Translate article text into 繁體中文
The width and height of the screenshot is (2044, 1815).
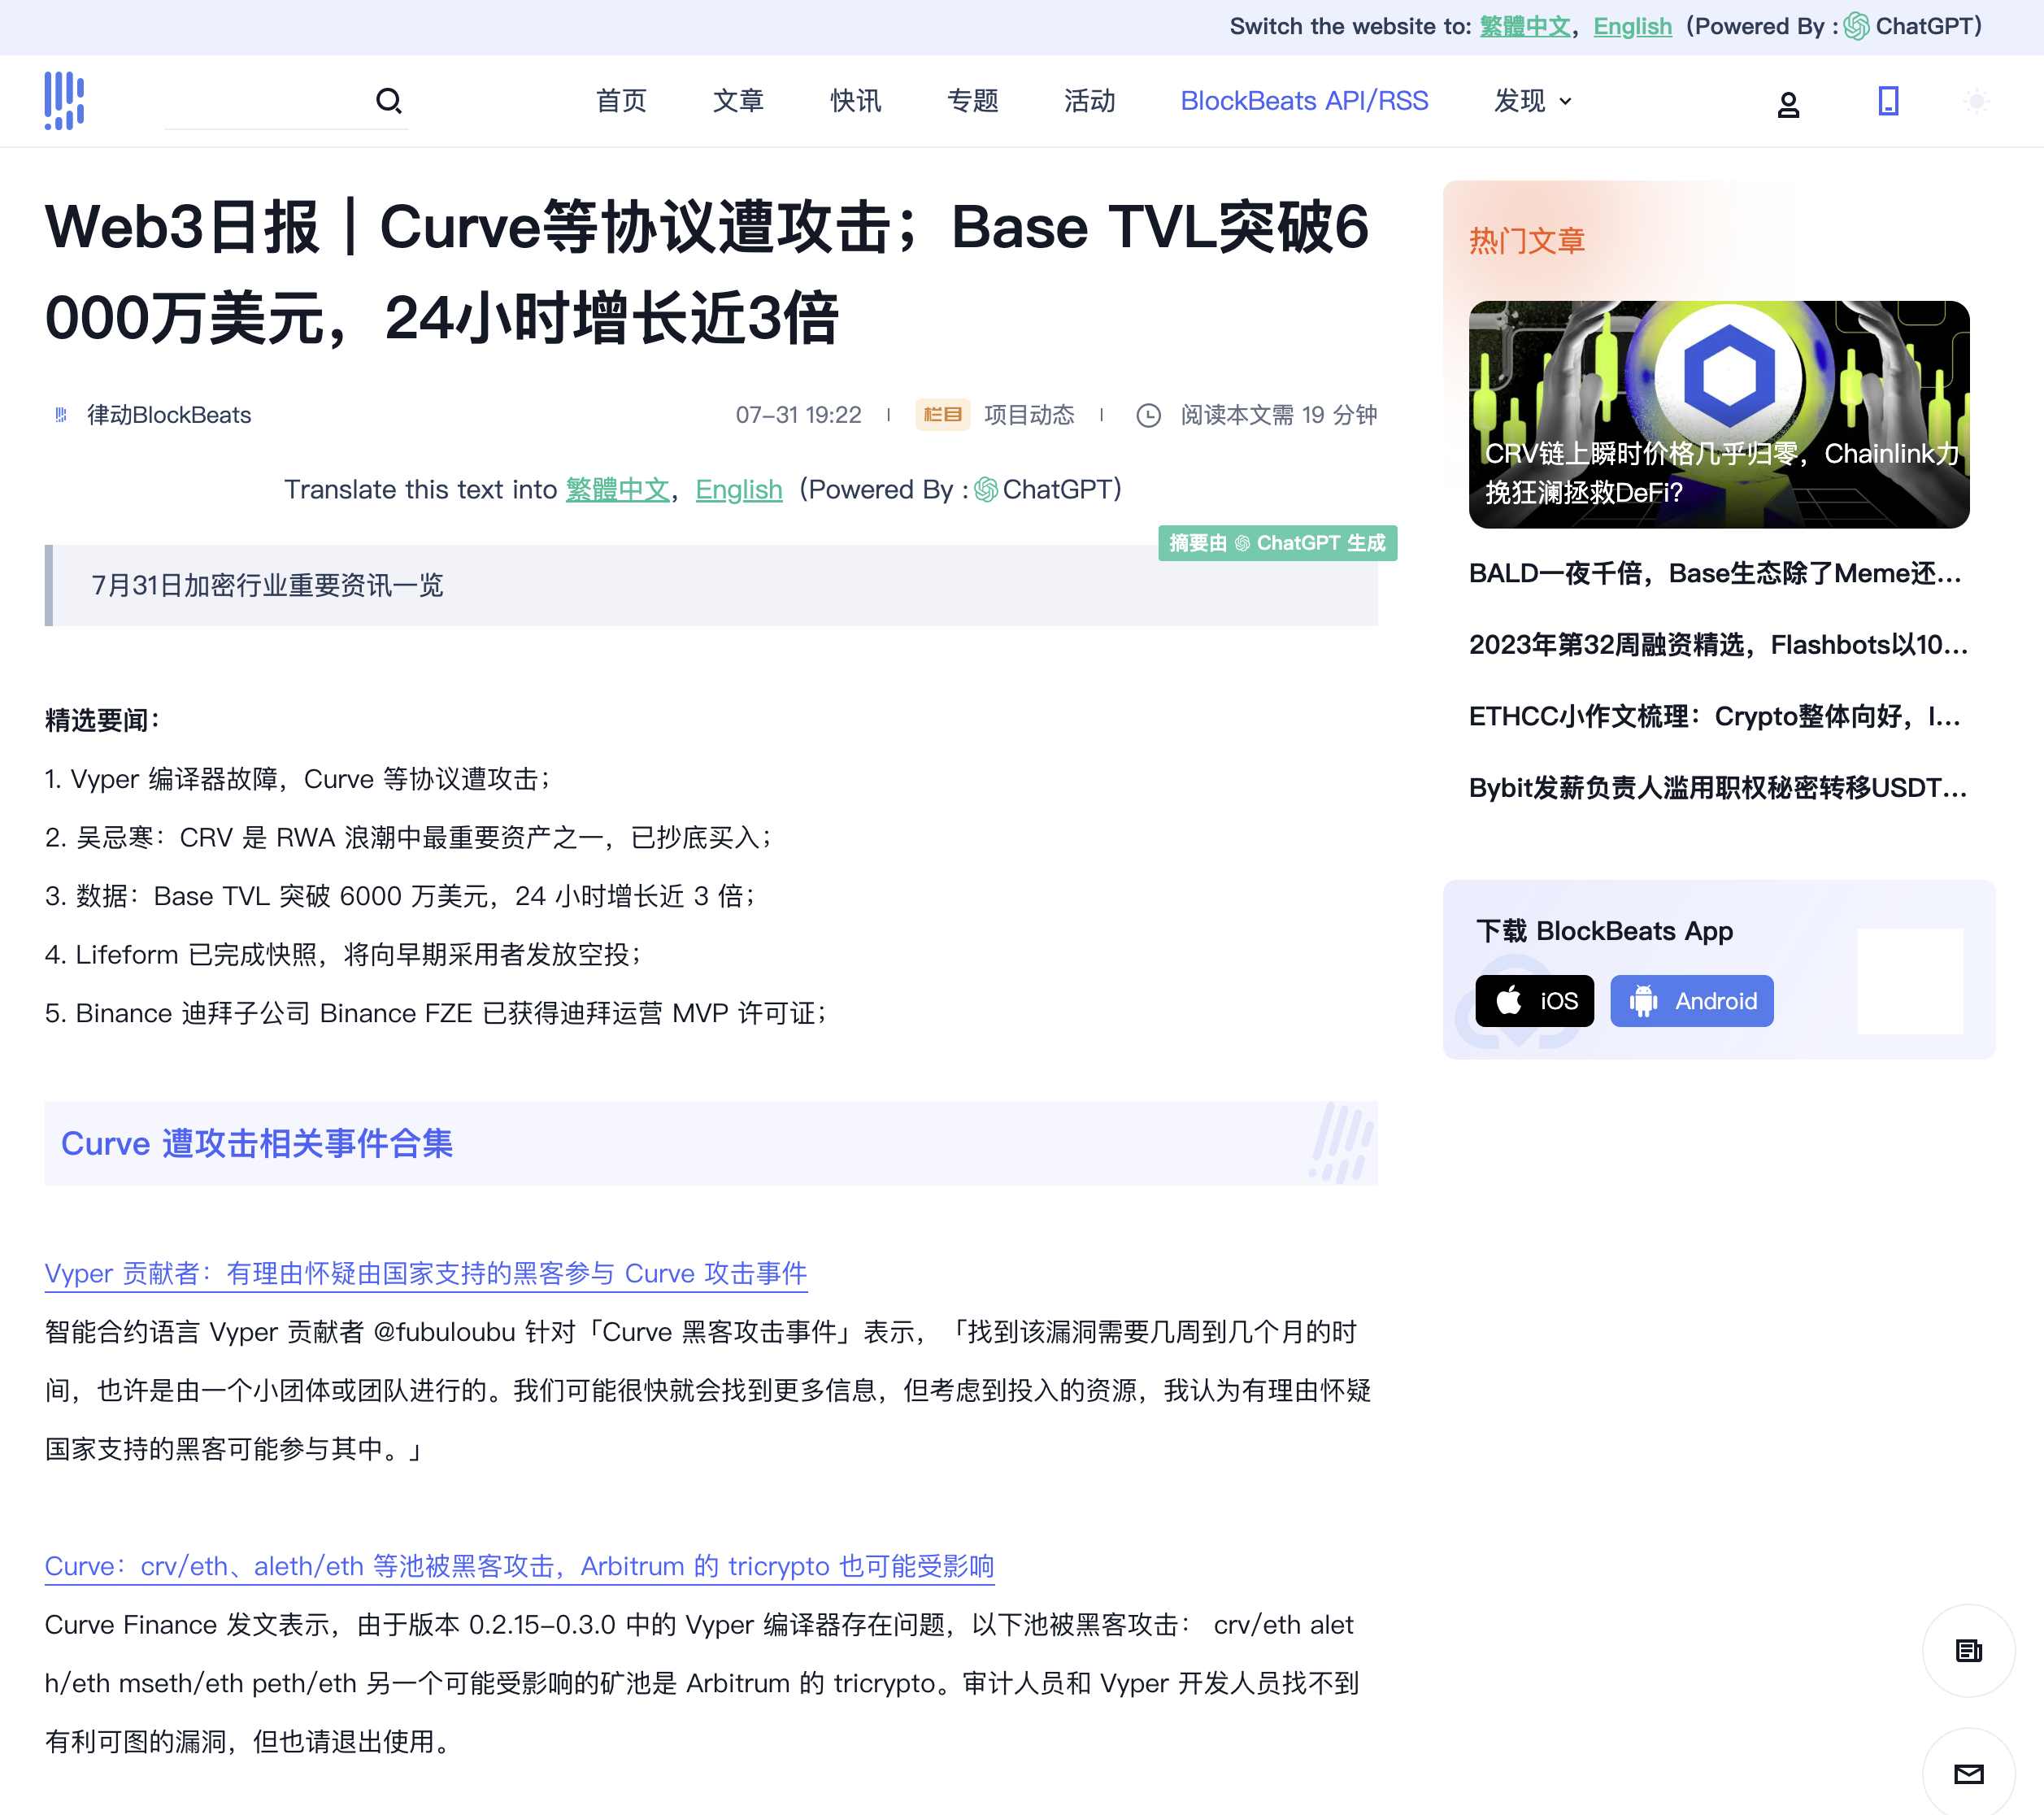(x=617, y=490)
